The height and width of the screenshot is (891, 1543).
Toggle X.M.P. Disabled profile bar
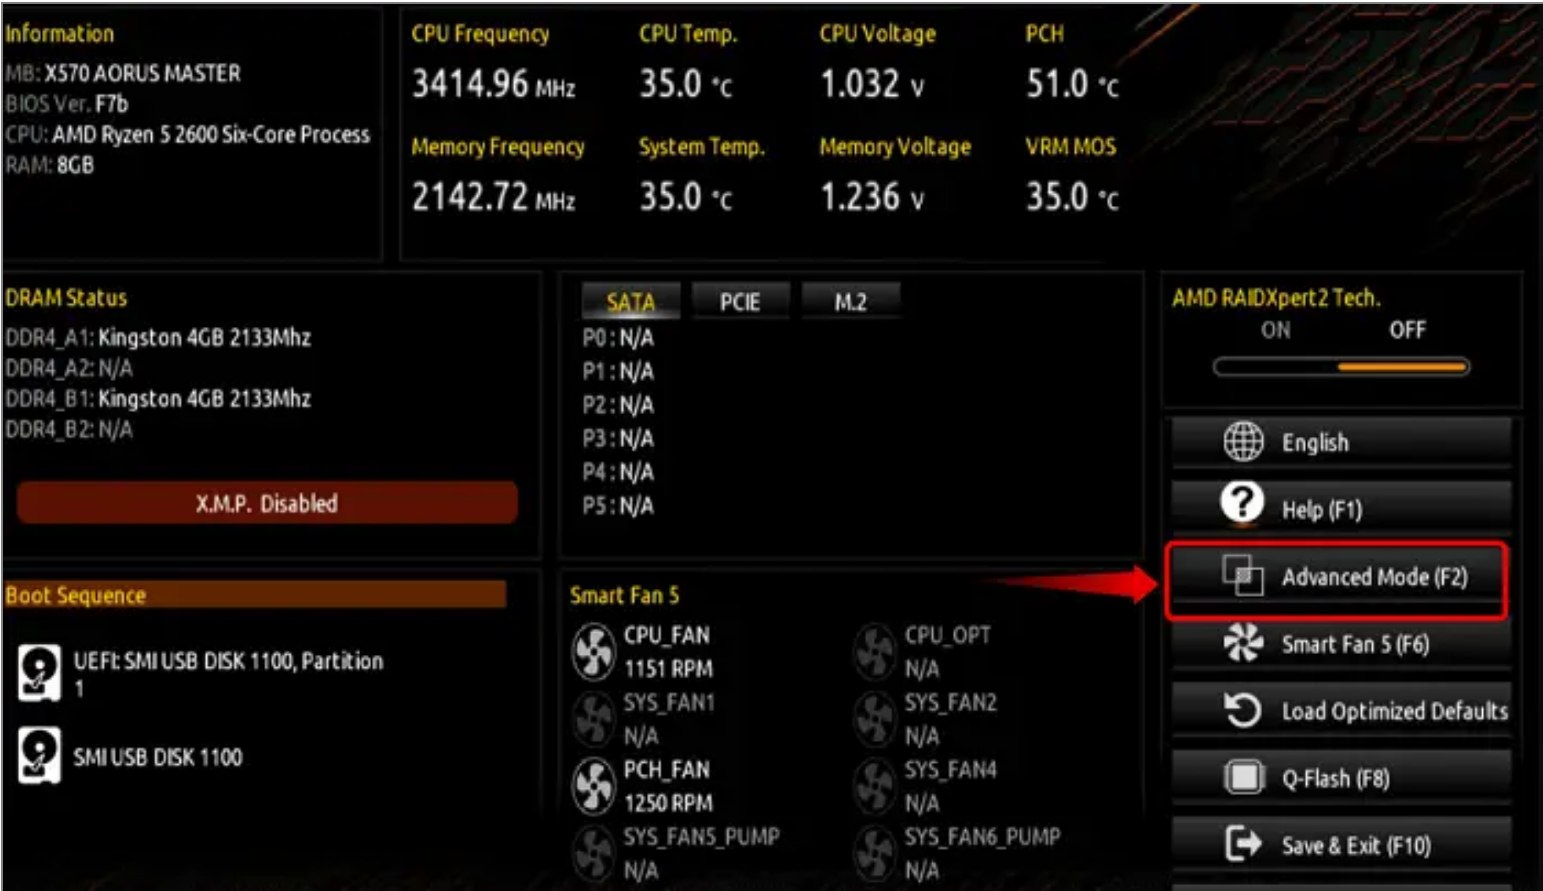tap(267, 503)
